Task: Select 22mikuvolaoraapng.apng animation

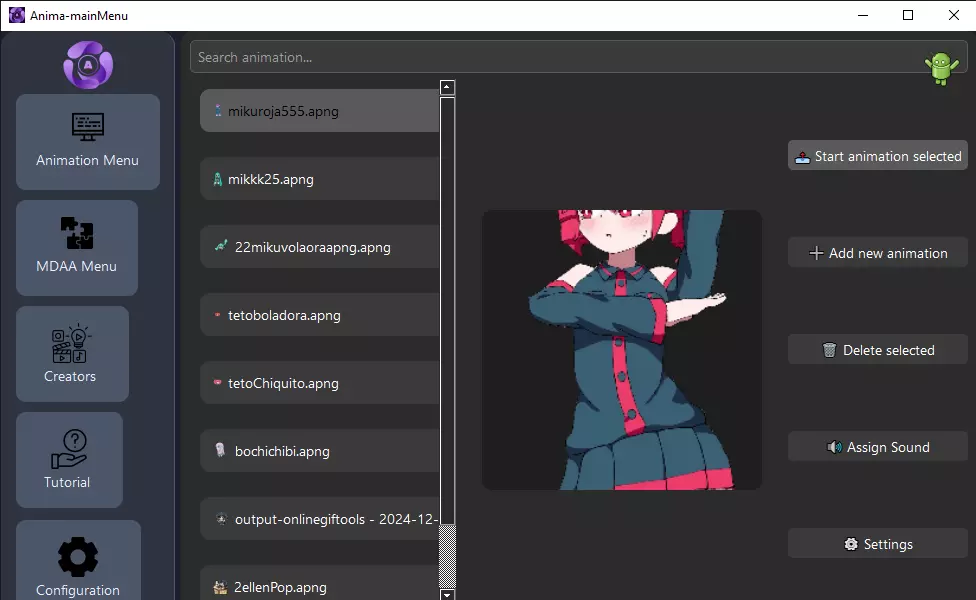Action: [x=319, y=247]
